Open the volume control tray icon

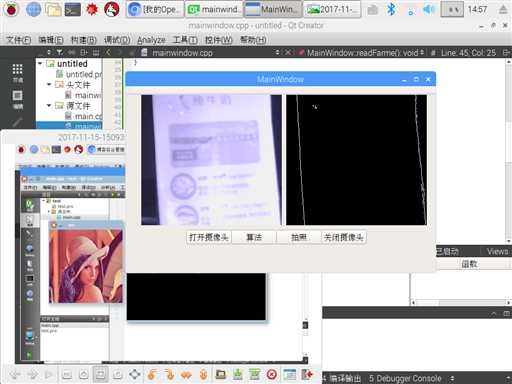point(428,10)
